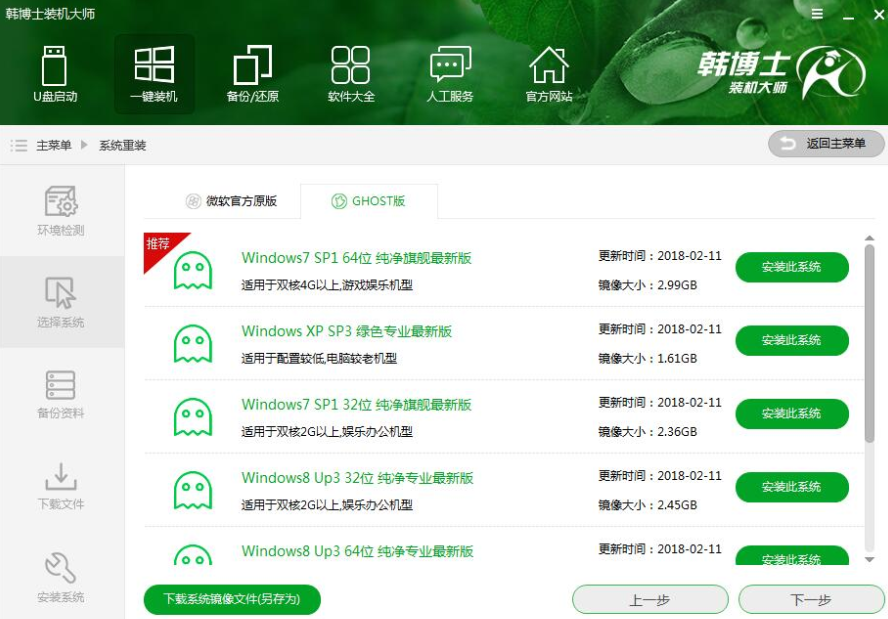Click 主菜单 in the breadcrumb
This screenshot has width=888, height=619.
point(54,146)
